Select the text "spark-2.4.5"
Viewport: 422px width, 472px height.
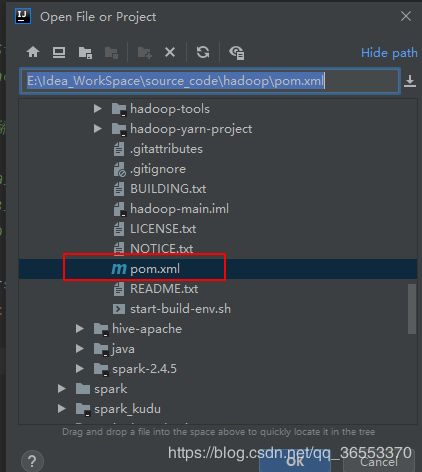click(x=144, y=369)
